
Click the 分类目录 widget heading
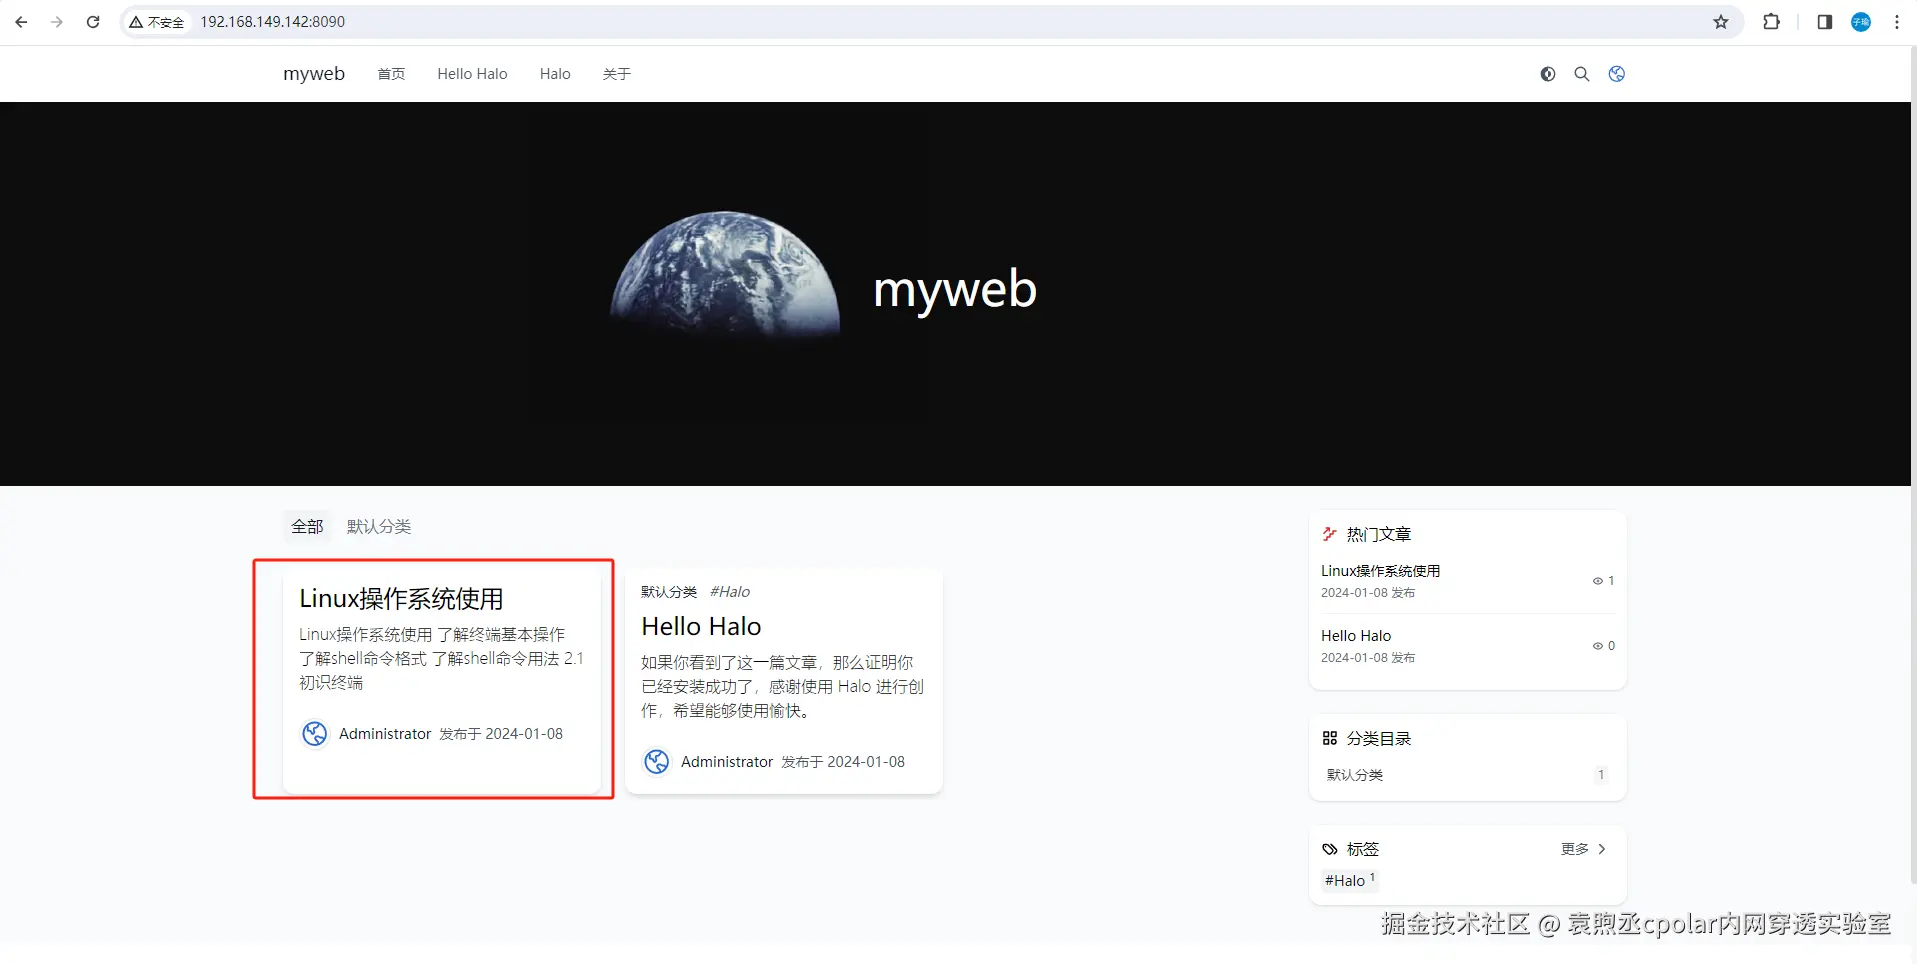1379,738
